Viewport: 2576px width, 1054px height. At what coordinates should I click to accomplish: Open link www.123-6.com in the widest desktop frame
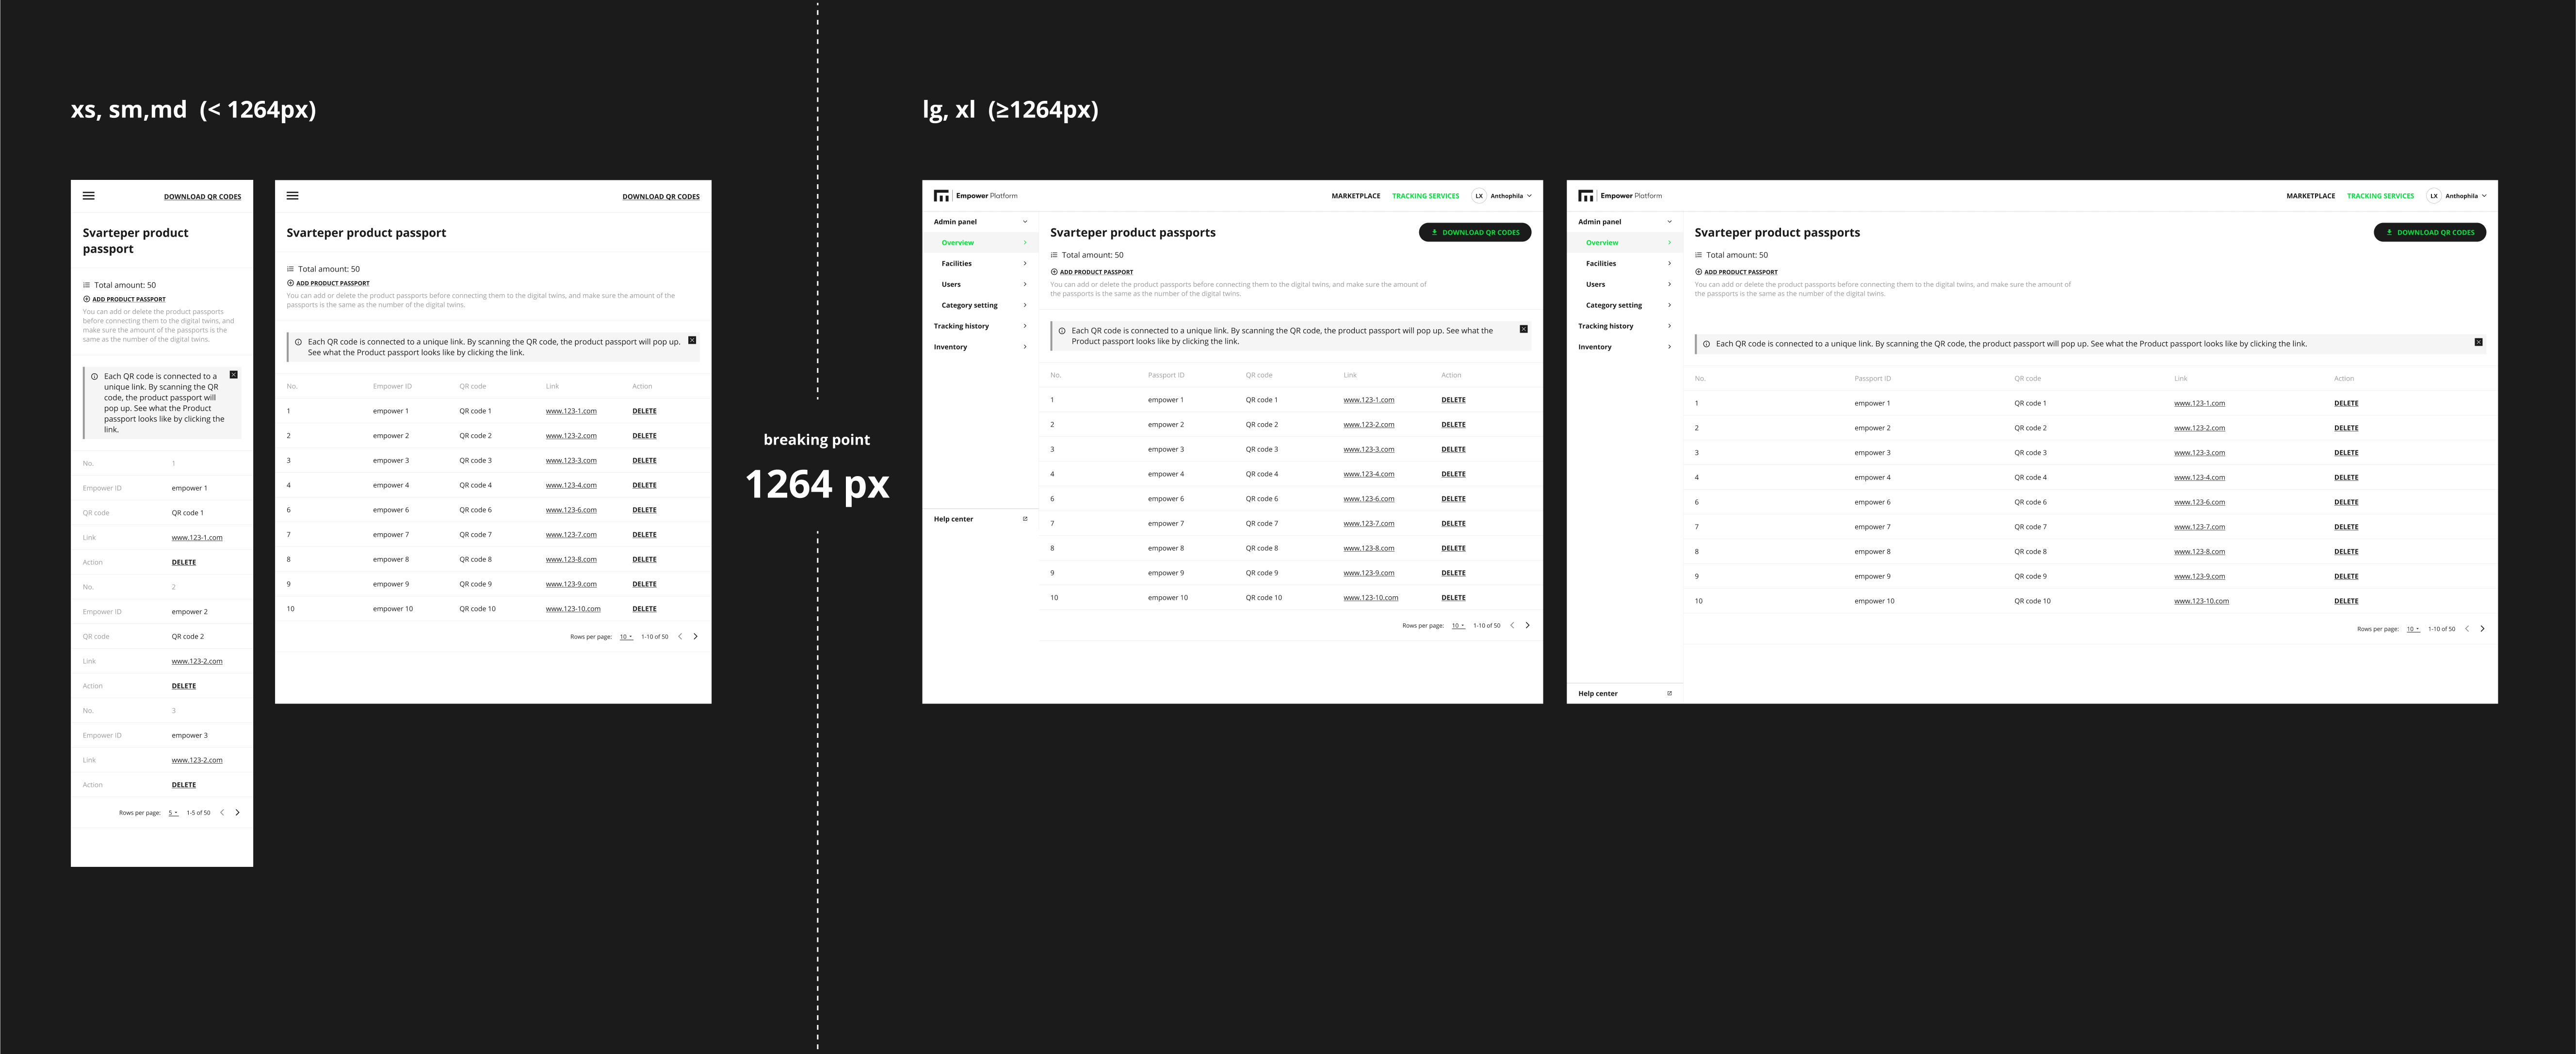[2199, 502]
